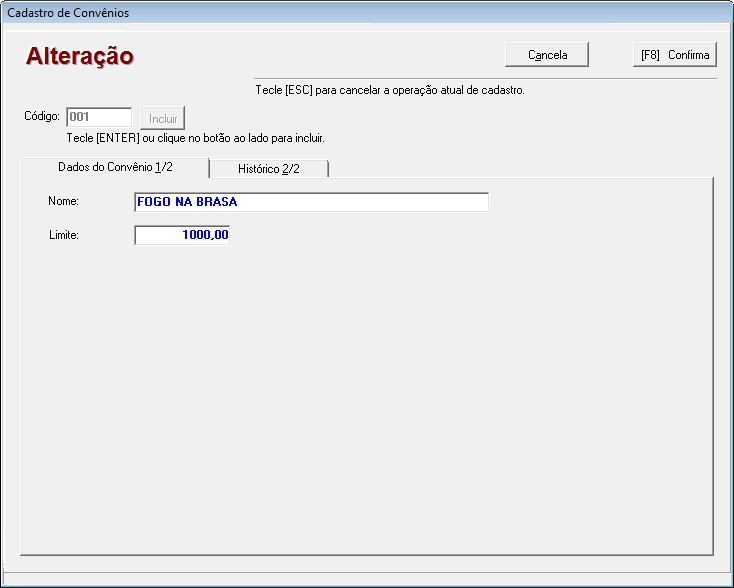
Task: Click the Tecle [ENTER] hint text
Action: (195, 138)
